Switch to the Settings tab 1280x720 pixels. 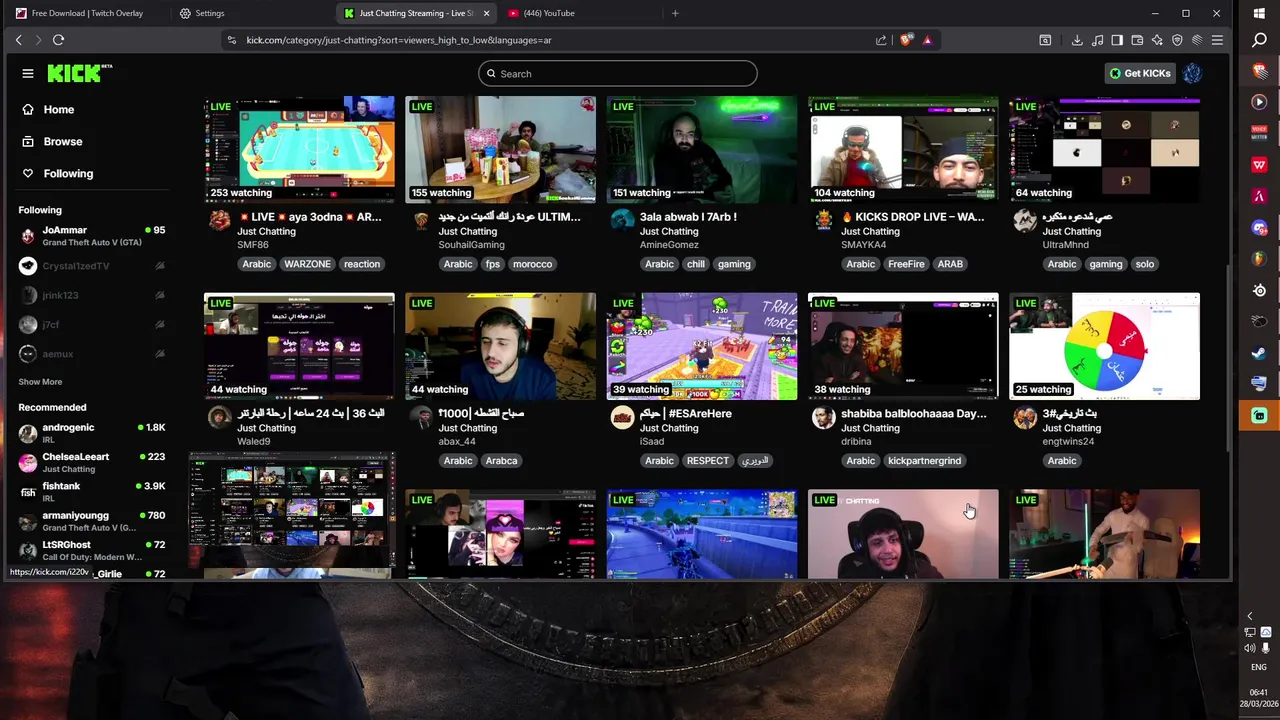click(250, 13)
